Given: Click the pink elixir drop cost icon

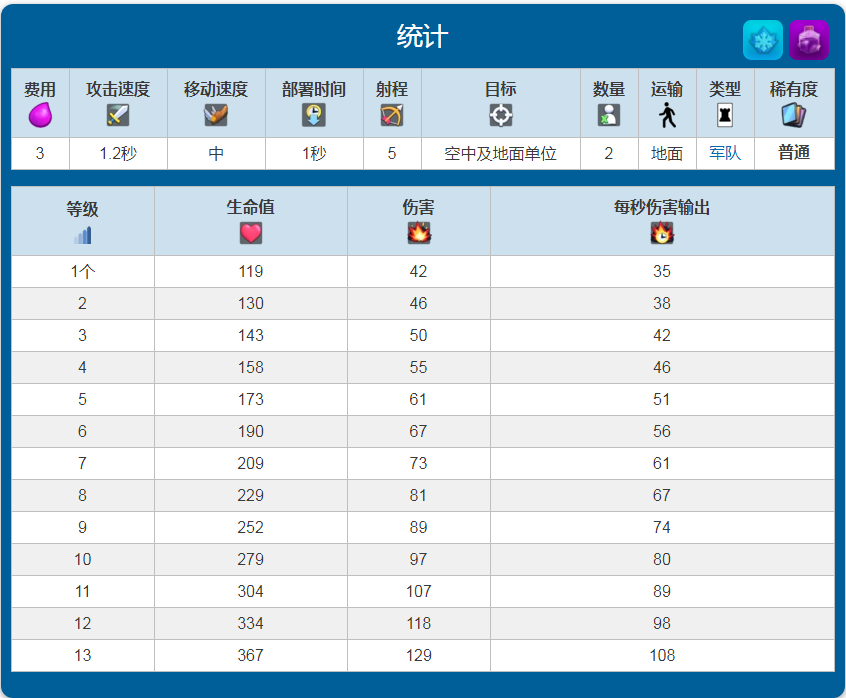Looking at the screenshot, I should [x=40, y=115].
